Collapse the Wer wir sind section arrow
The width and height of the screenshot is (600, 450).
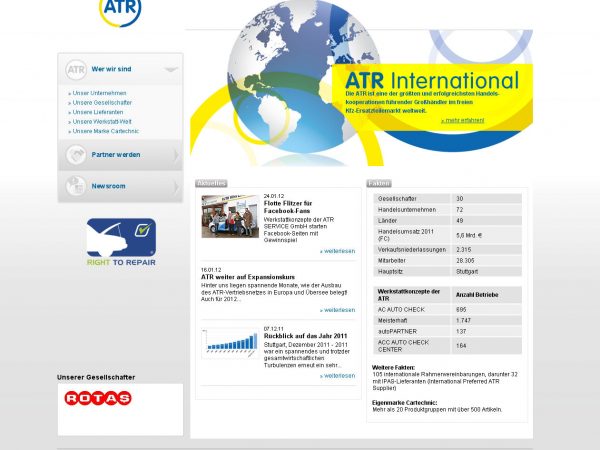[x=171, y=69]
